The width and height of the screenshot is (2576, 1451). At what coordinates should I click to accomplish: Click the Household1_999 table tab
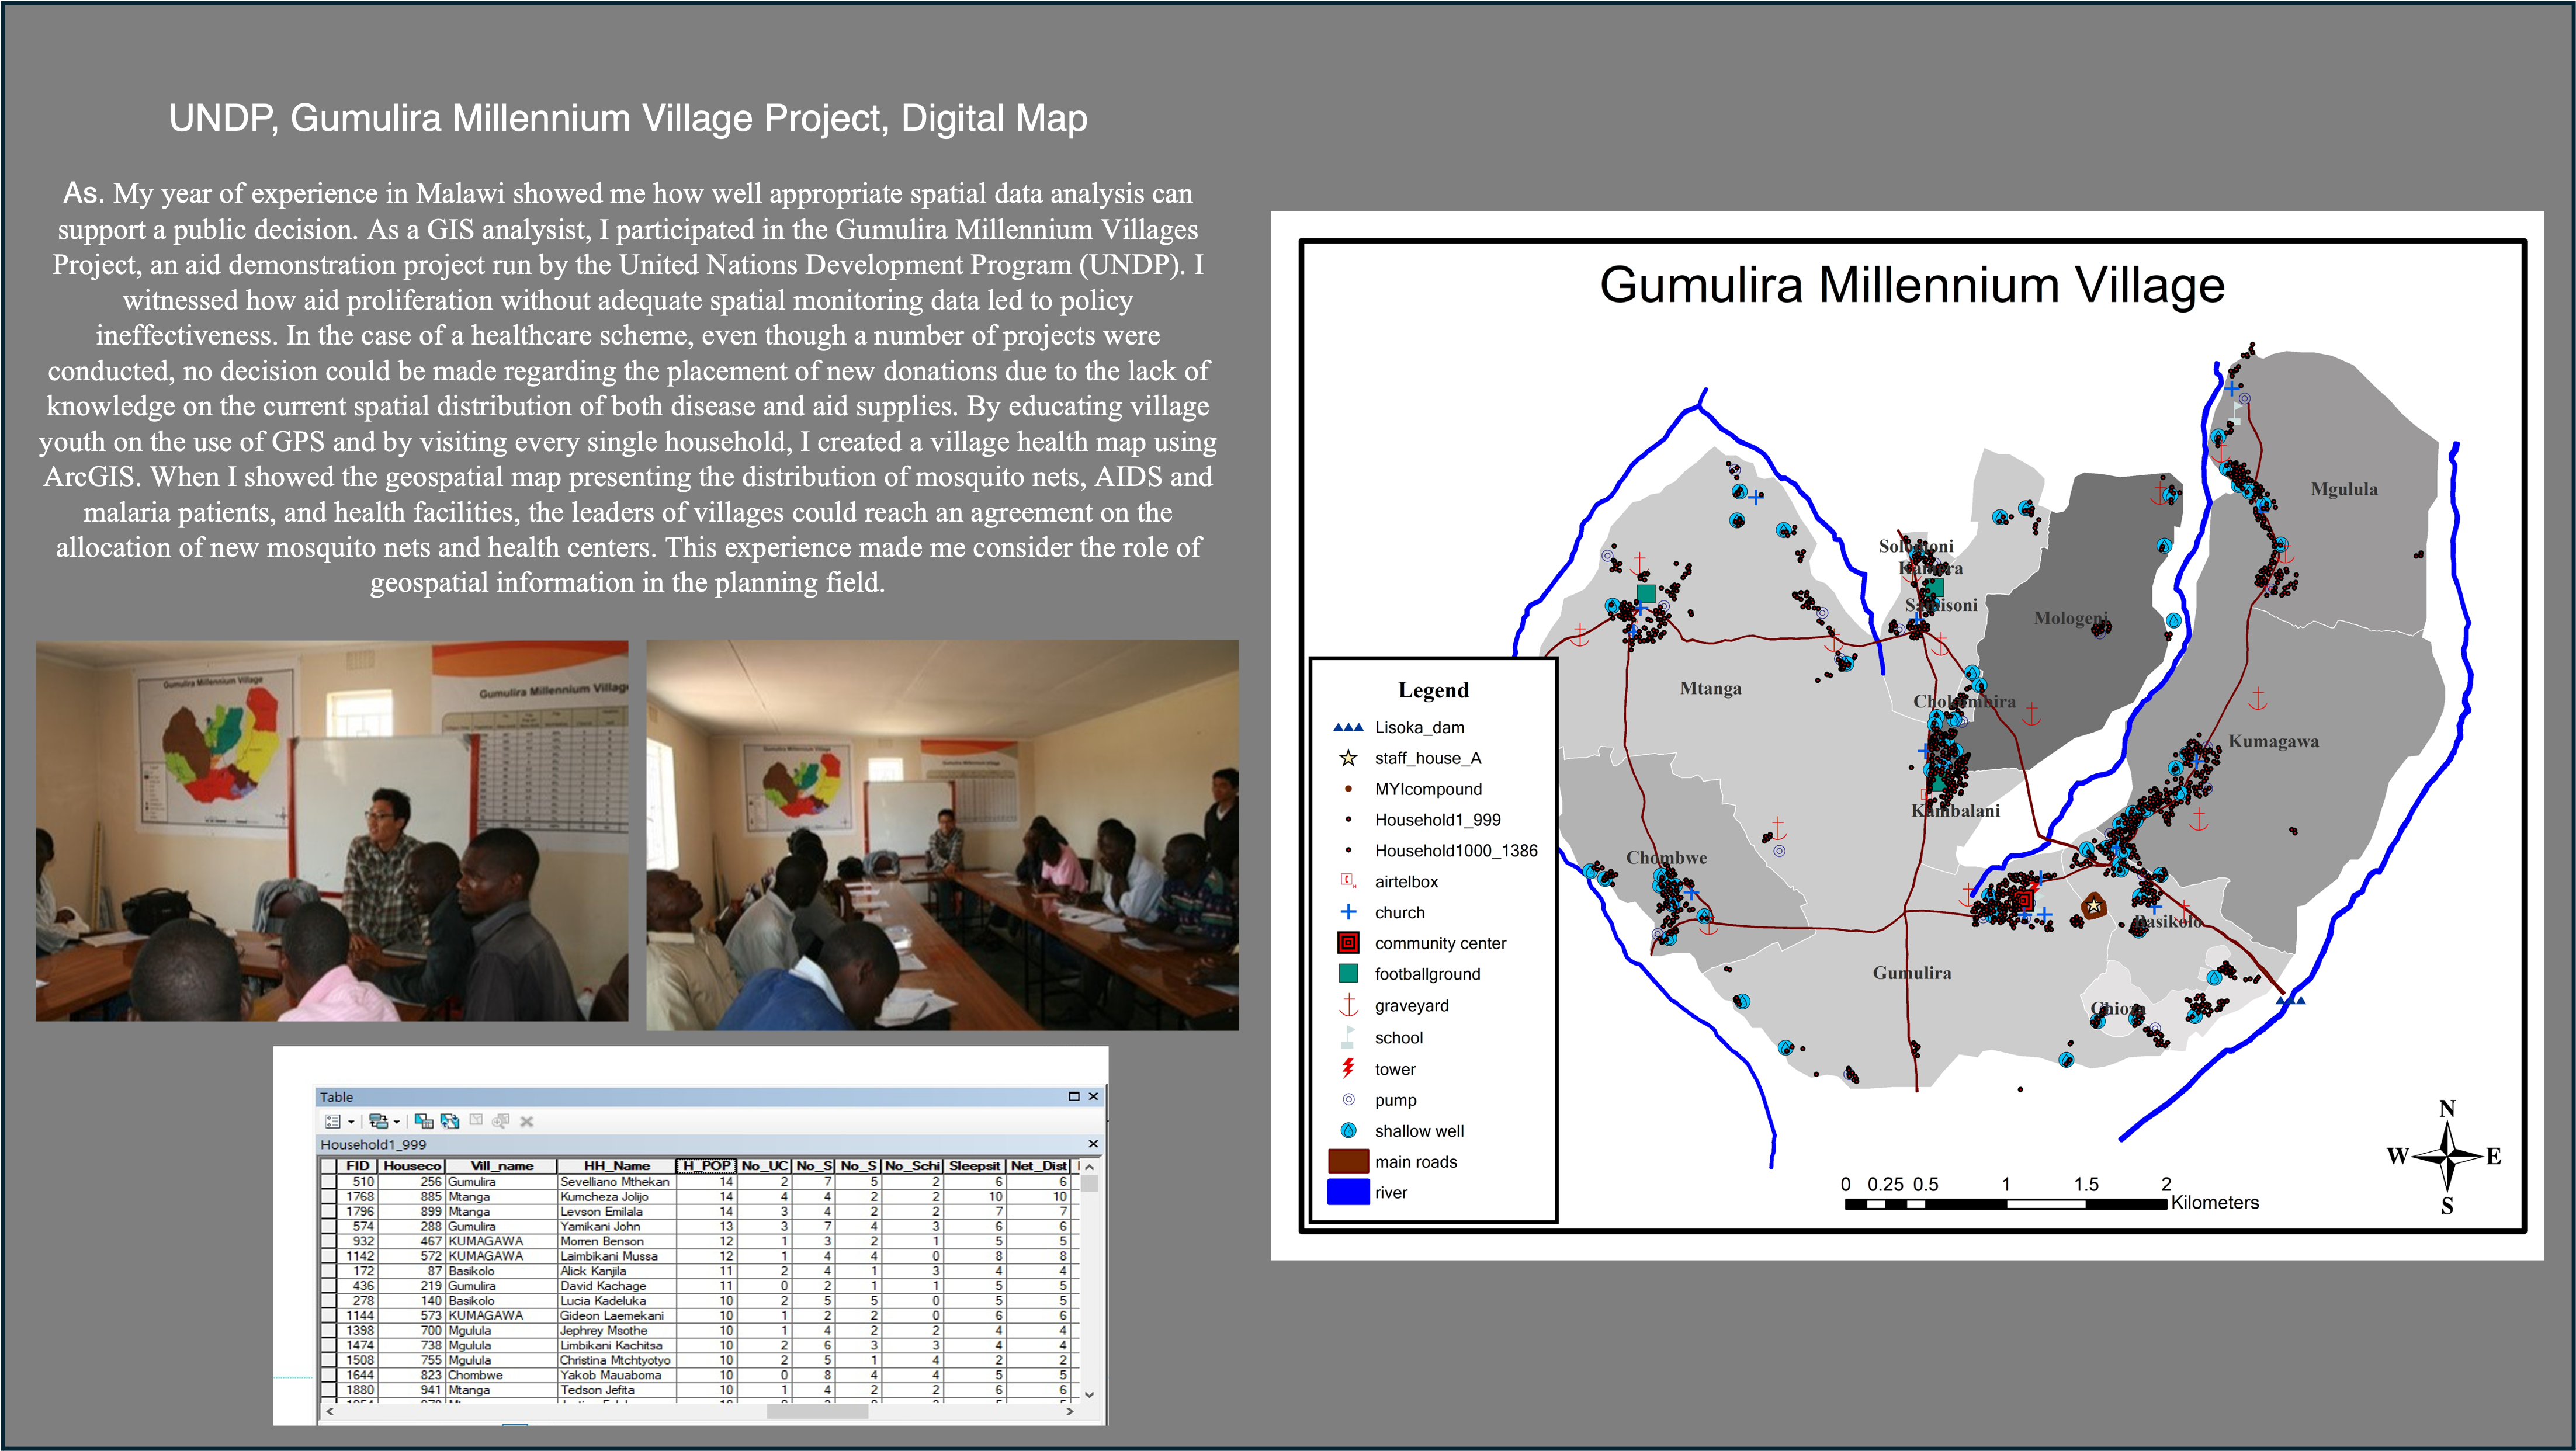tap(373, 1144)
